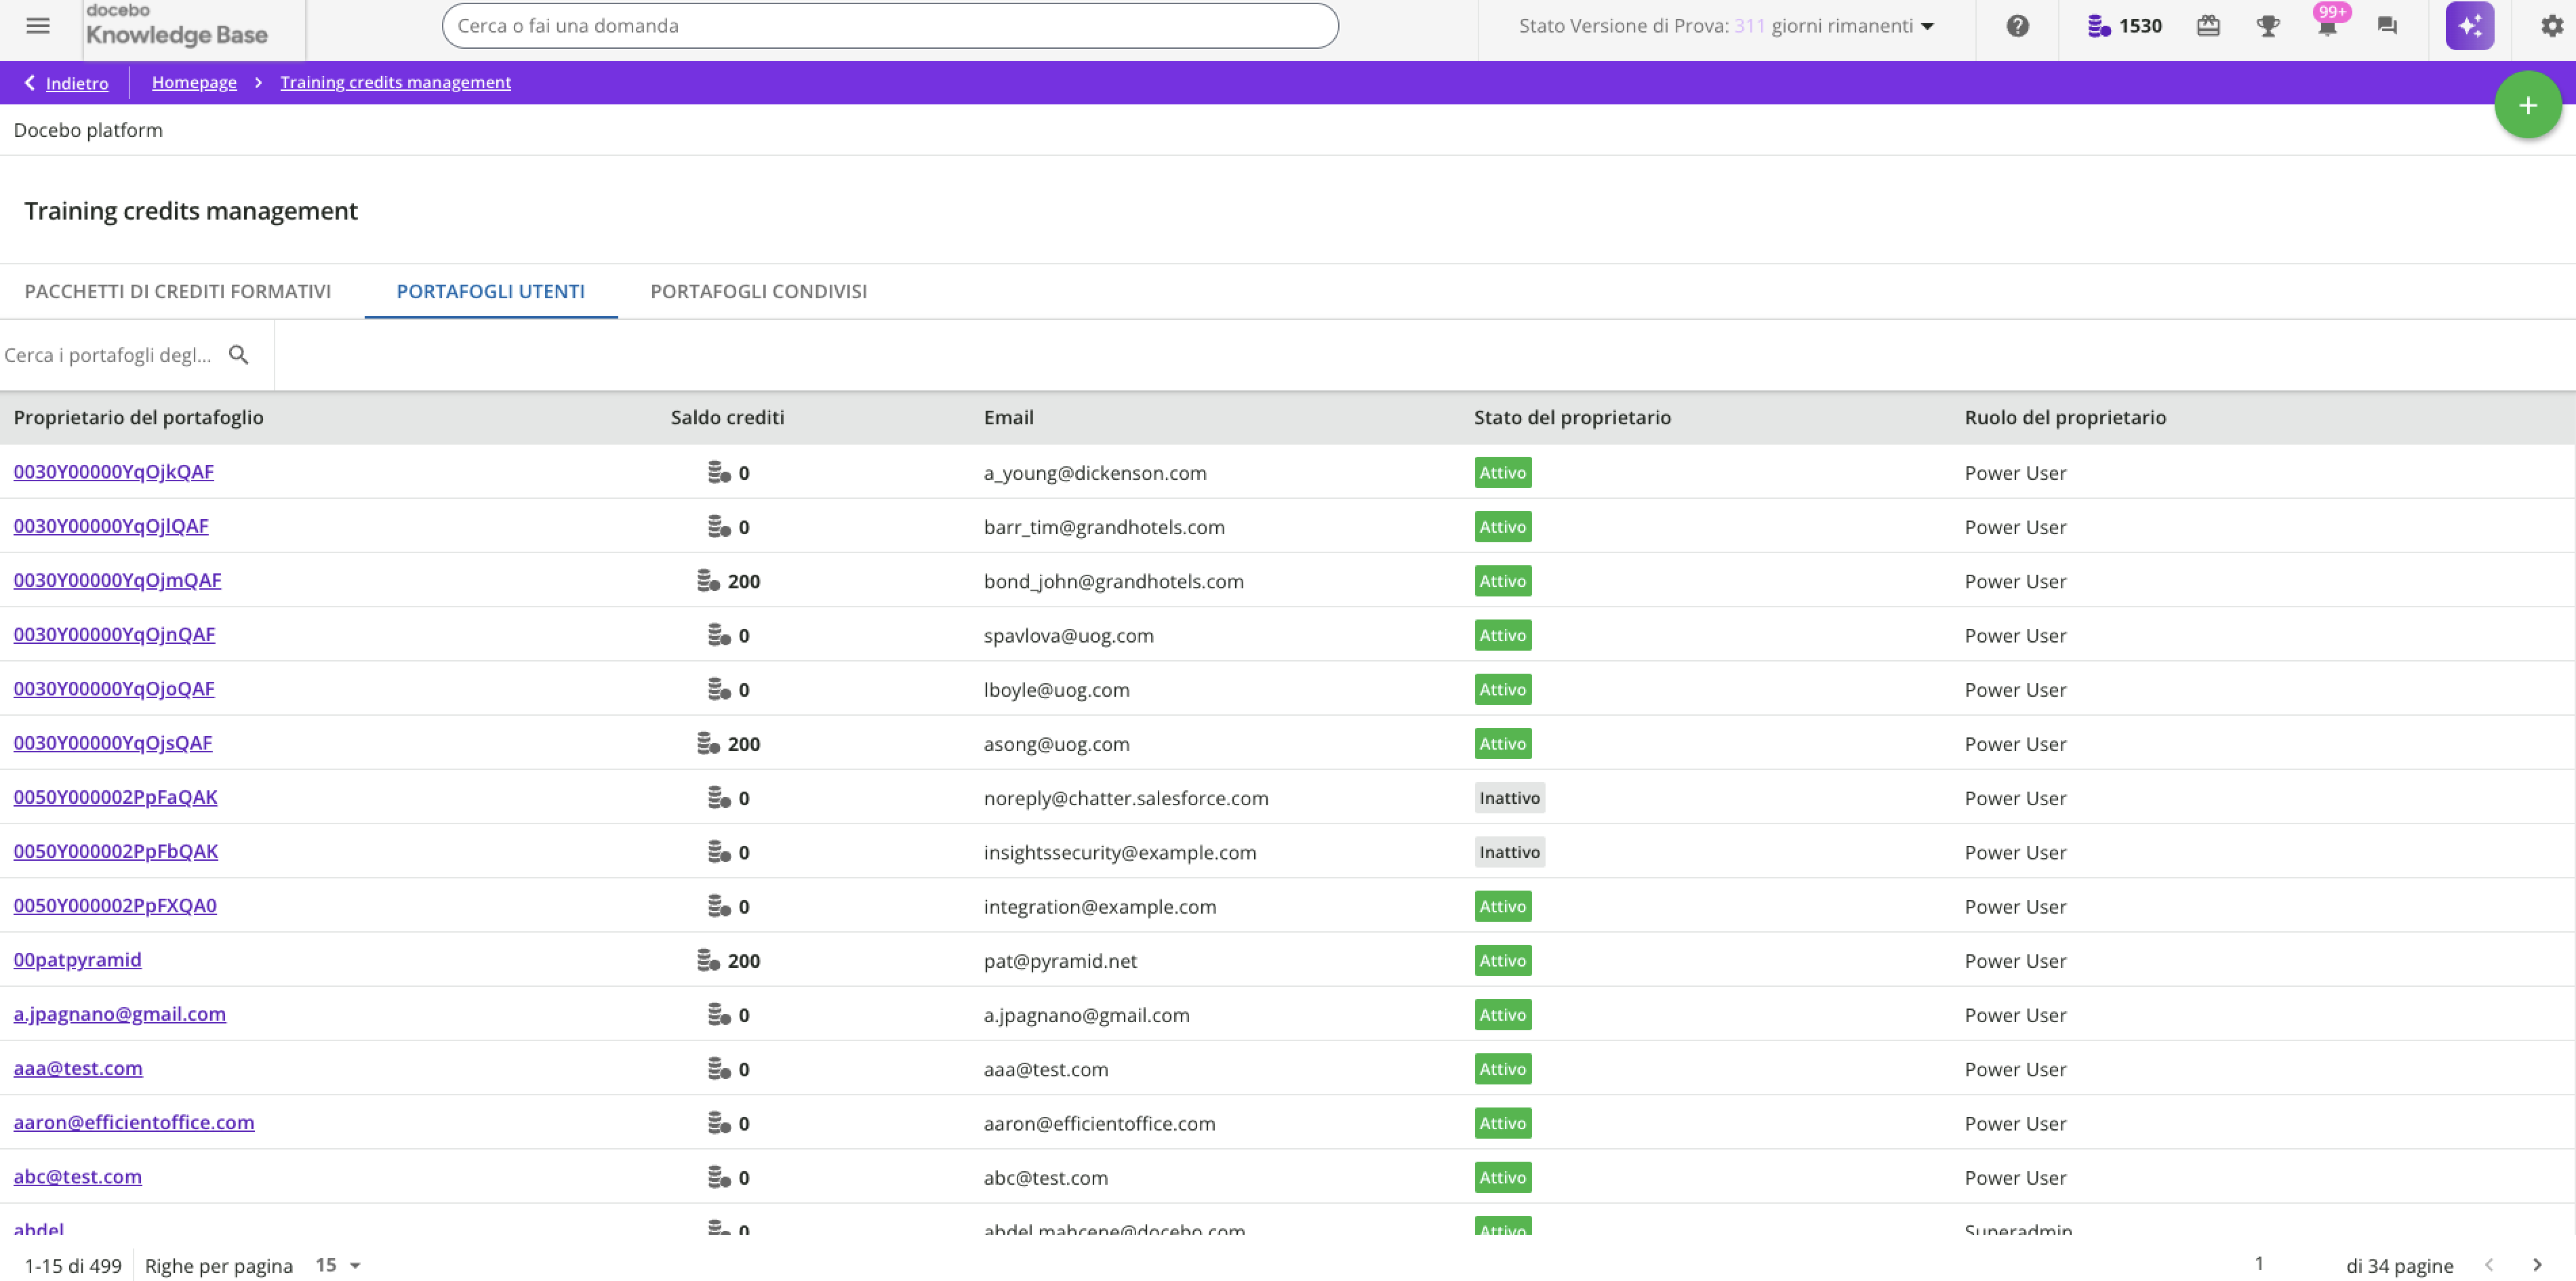
Task: Open the chat messages icon
Action: tap(2387, 26)
